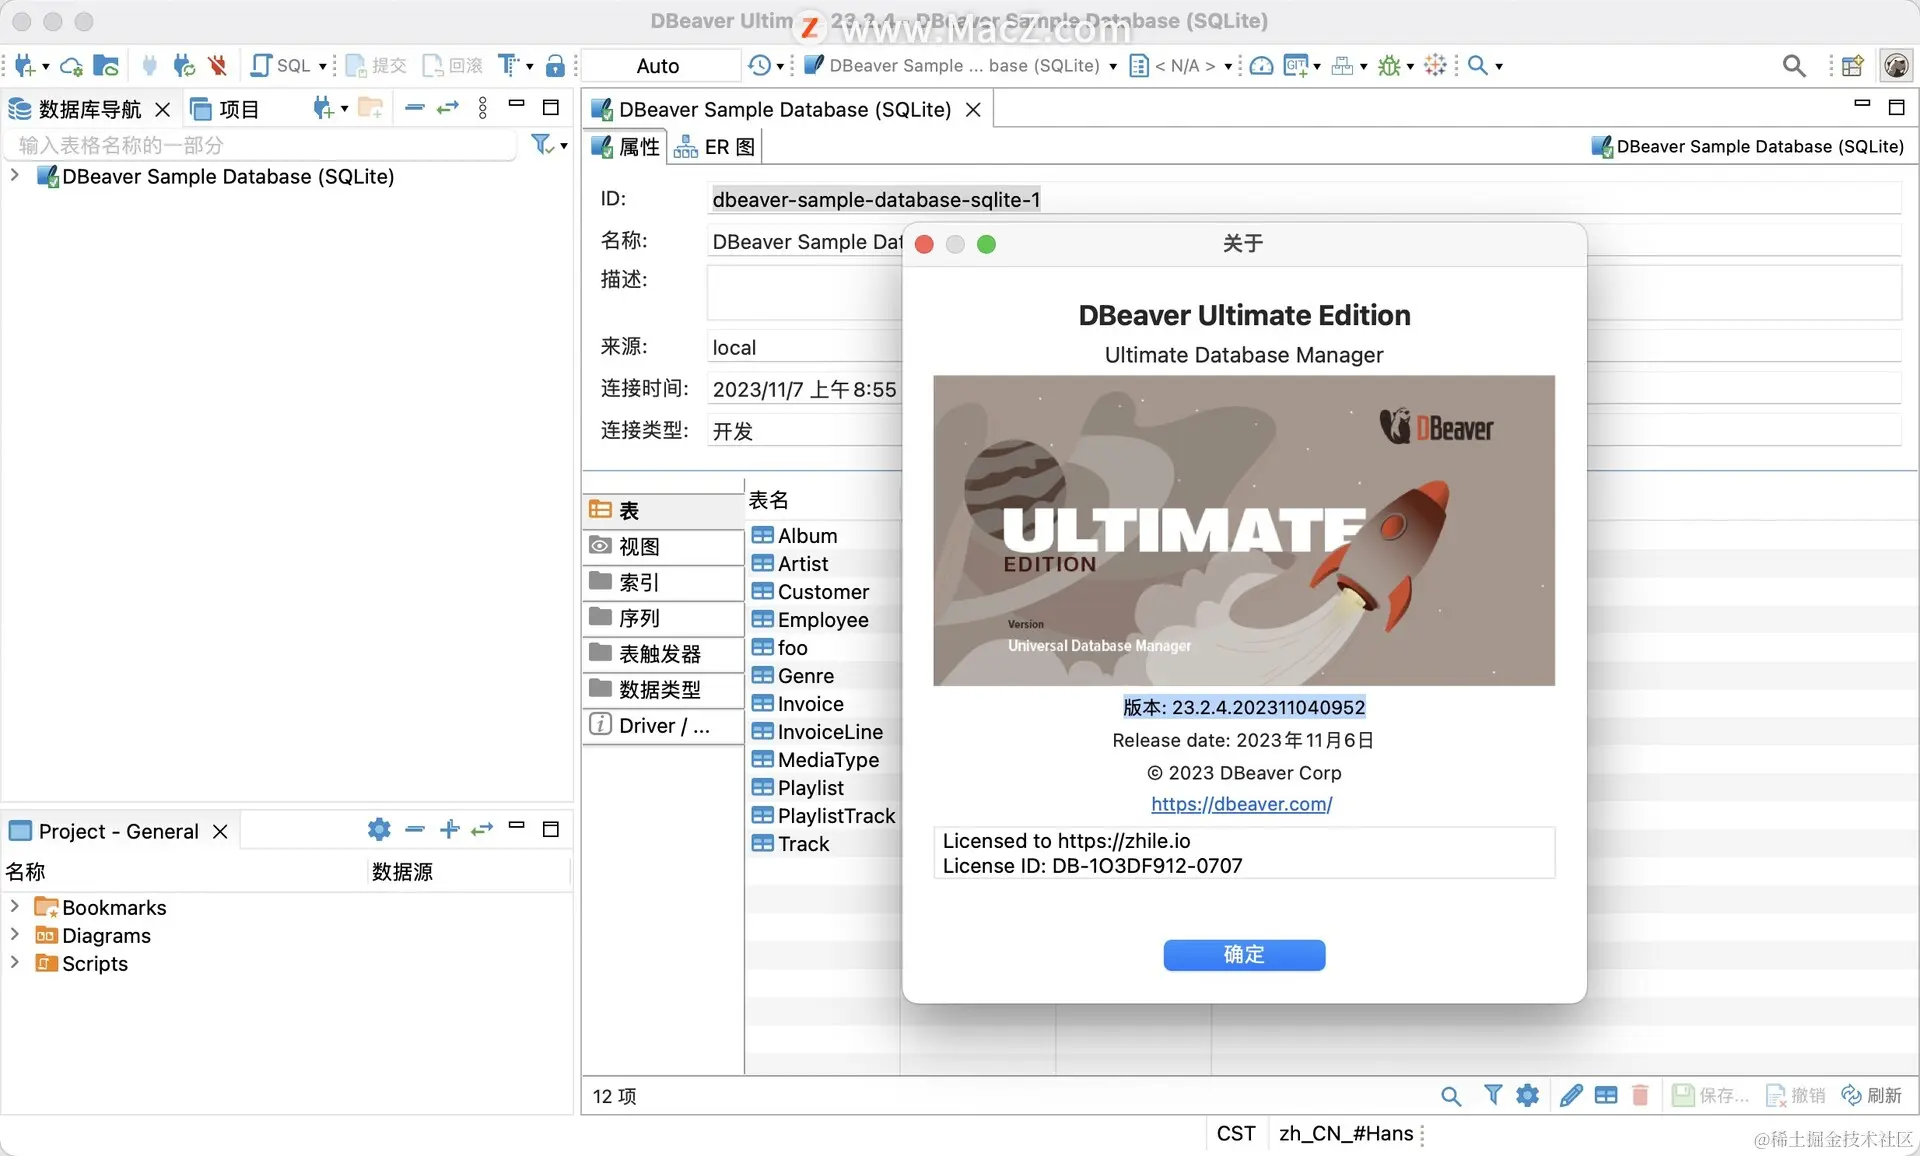Click the bottom bar filter funnel icon
The image size is (1920, 1156).
point(1492,1095)
